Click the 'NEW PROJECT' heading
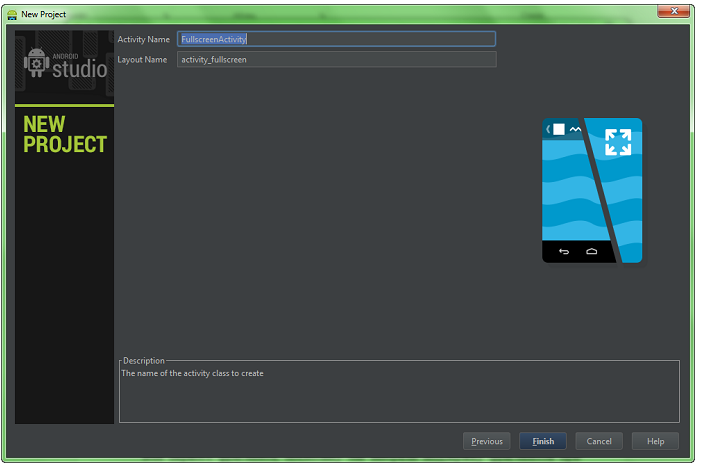Image resolution: width=701 pixels, height=473 pixels. [65, 134]
